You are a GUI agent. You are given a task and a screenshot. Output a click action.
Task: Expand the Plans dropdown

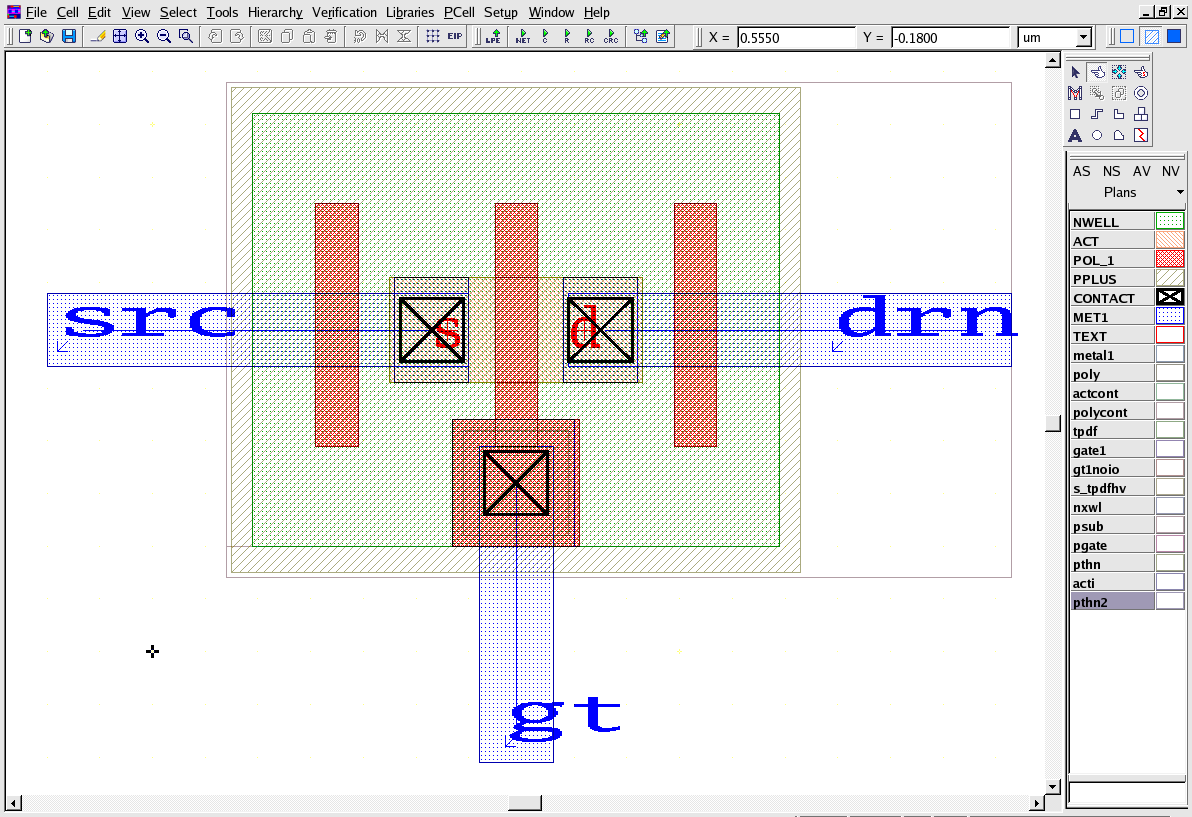point(1180,192)
